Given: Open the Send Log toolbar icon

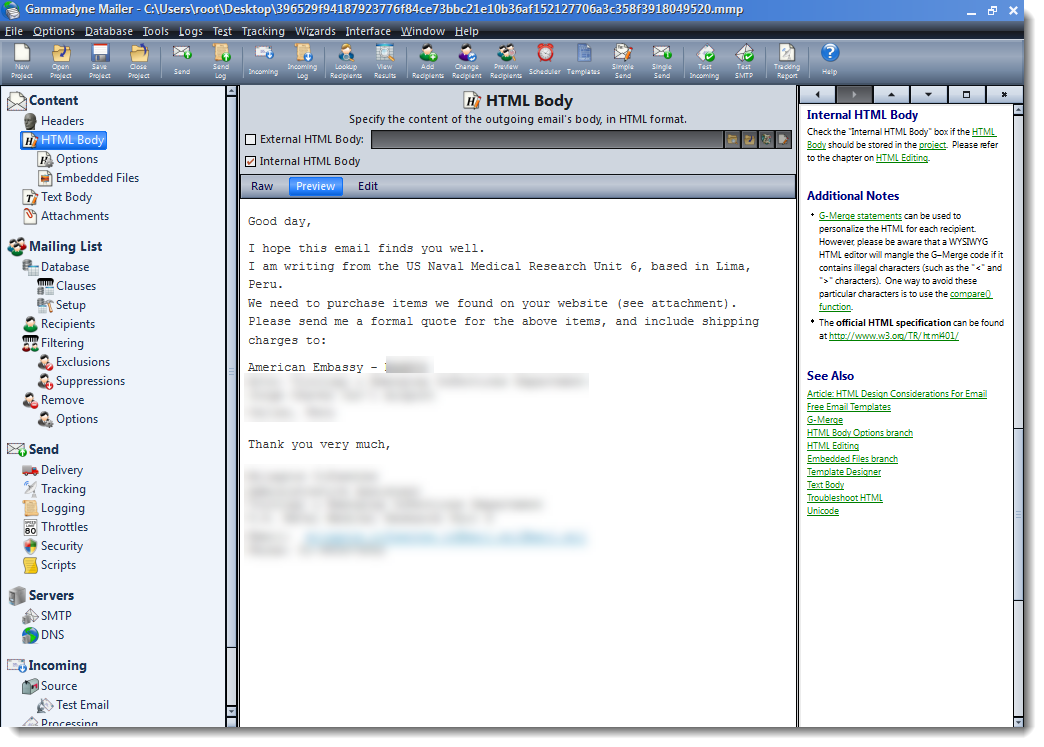Looking at the screenshot, I should (221, 61).
